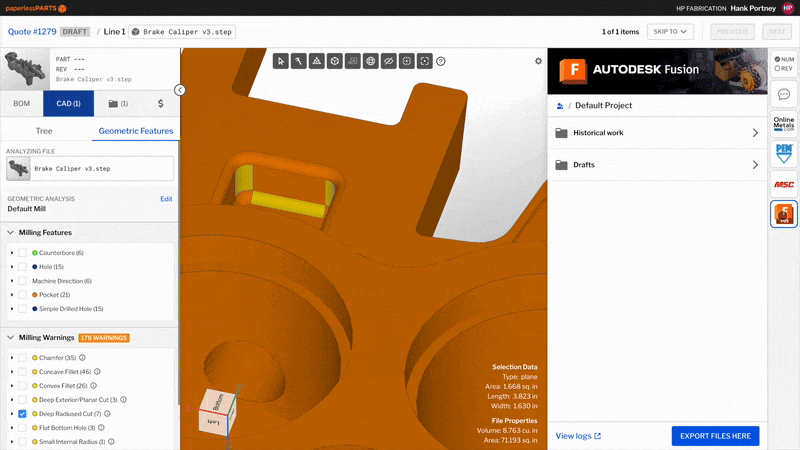The width and height of the screenshot is (800, 450).
Task: Click the orientation cube in the viewer
Action: [x=218, y=412]
